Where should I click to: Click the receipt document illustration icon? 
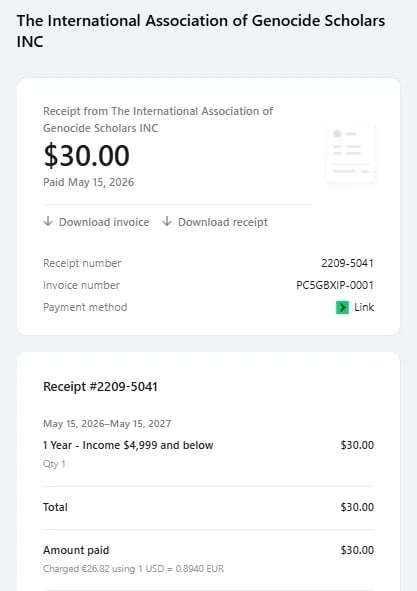point(351,155)
